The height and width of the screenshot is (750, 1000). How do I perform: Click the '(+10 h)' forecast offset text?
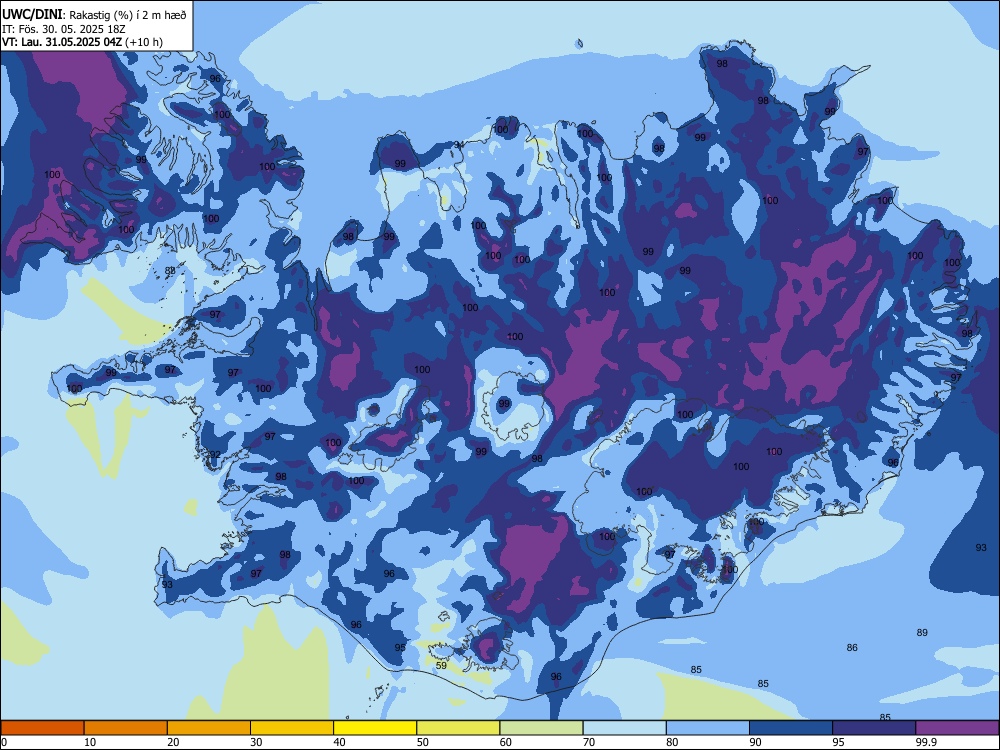pyautogui.click(x=144, y=42)
